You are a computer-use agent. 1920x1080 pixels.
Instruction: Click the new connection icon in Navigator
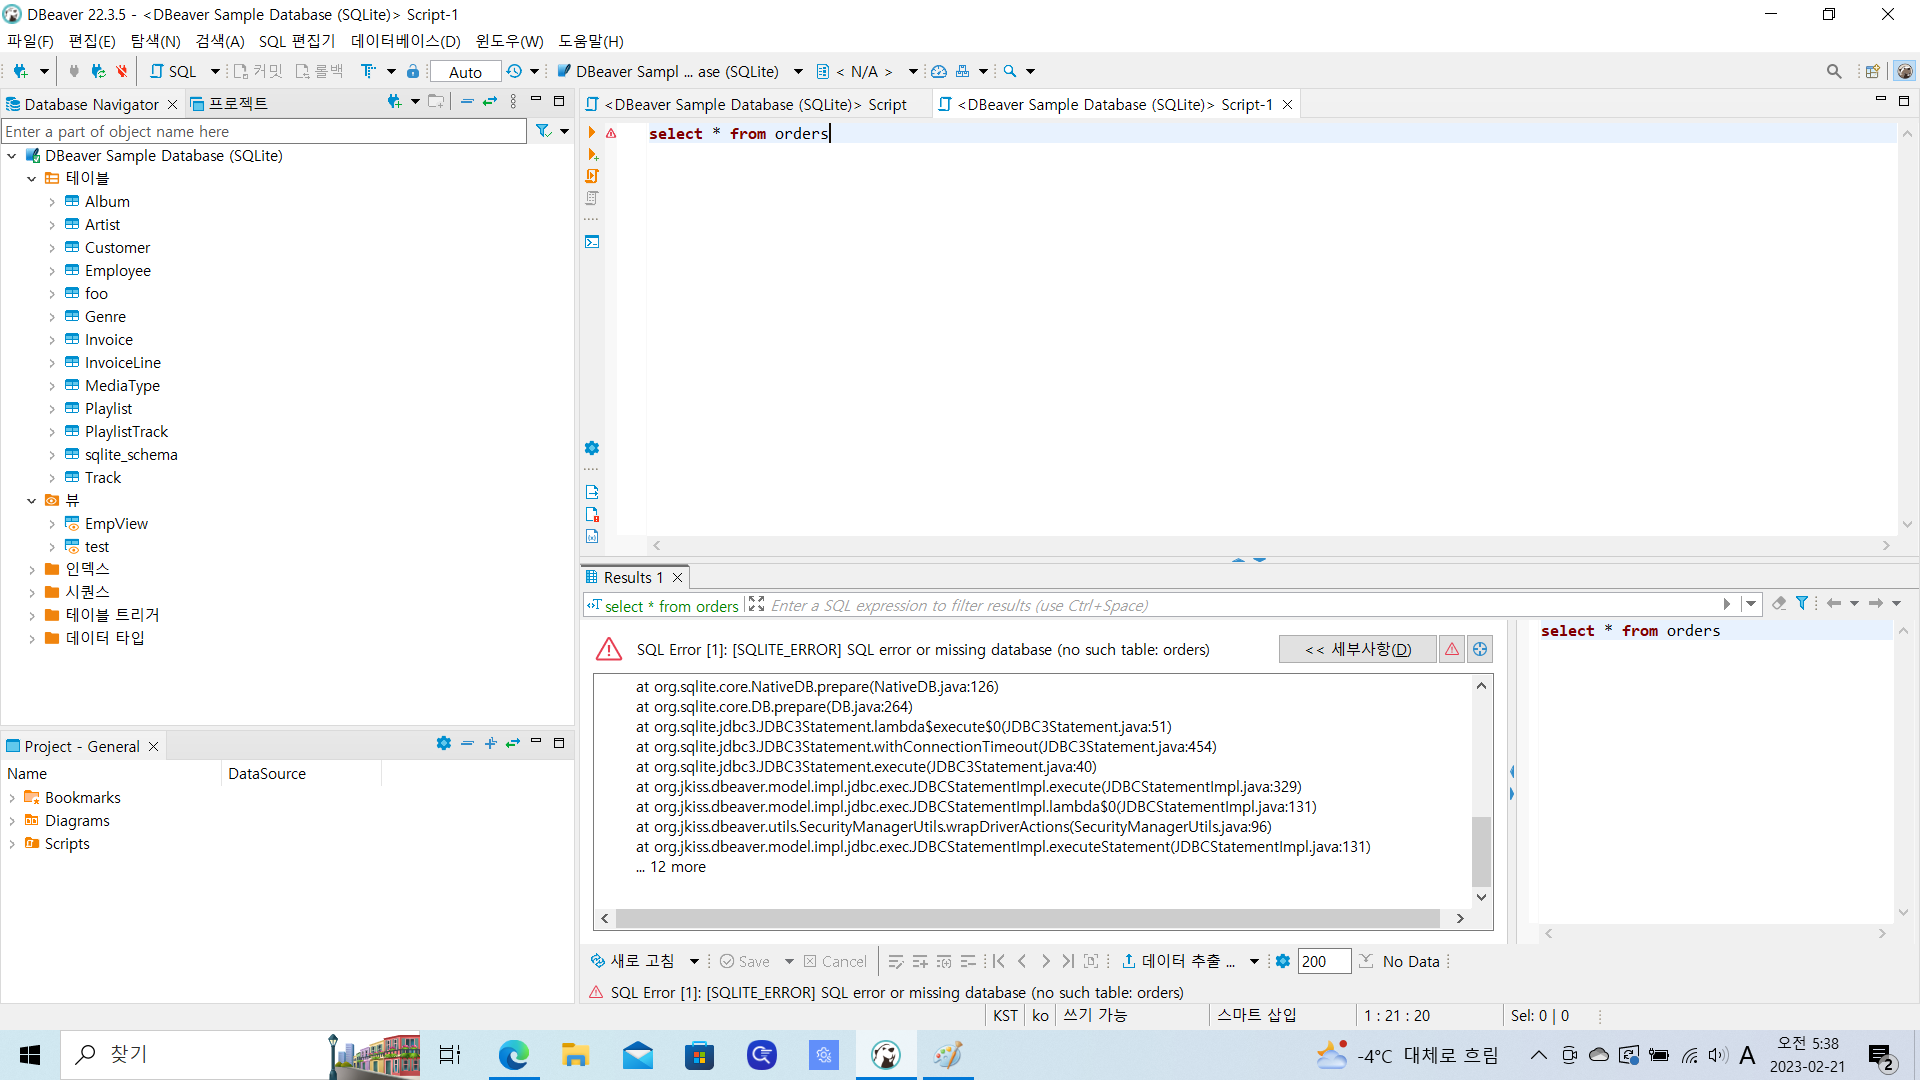pos(394,102)
